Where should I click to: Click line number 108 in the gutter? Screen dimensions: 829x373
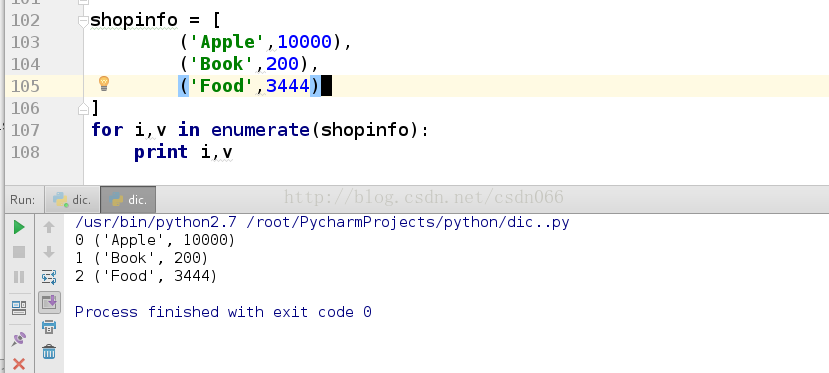pos(25,152)
